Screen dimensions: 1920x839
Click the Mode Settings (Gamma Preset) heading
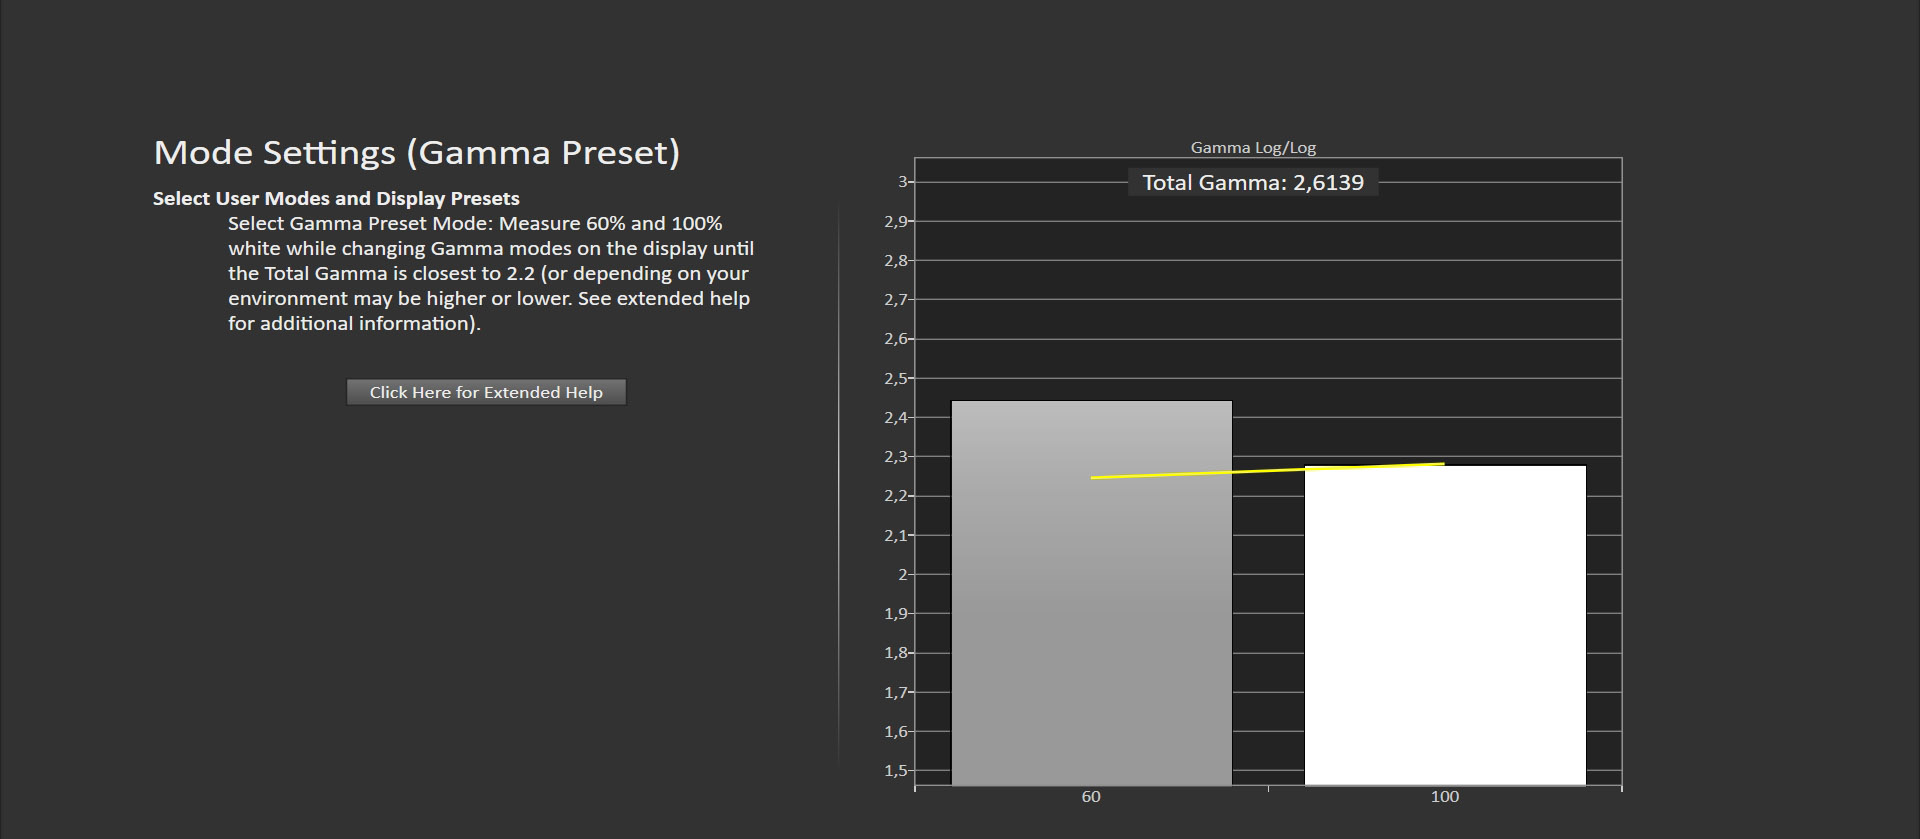tap(417, 152)
